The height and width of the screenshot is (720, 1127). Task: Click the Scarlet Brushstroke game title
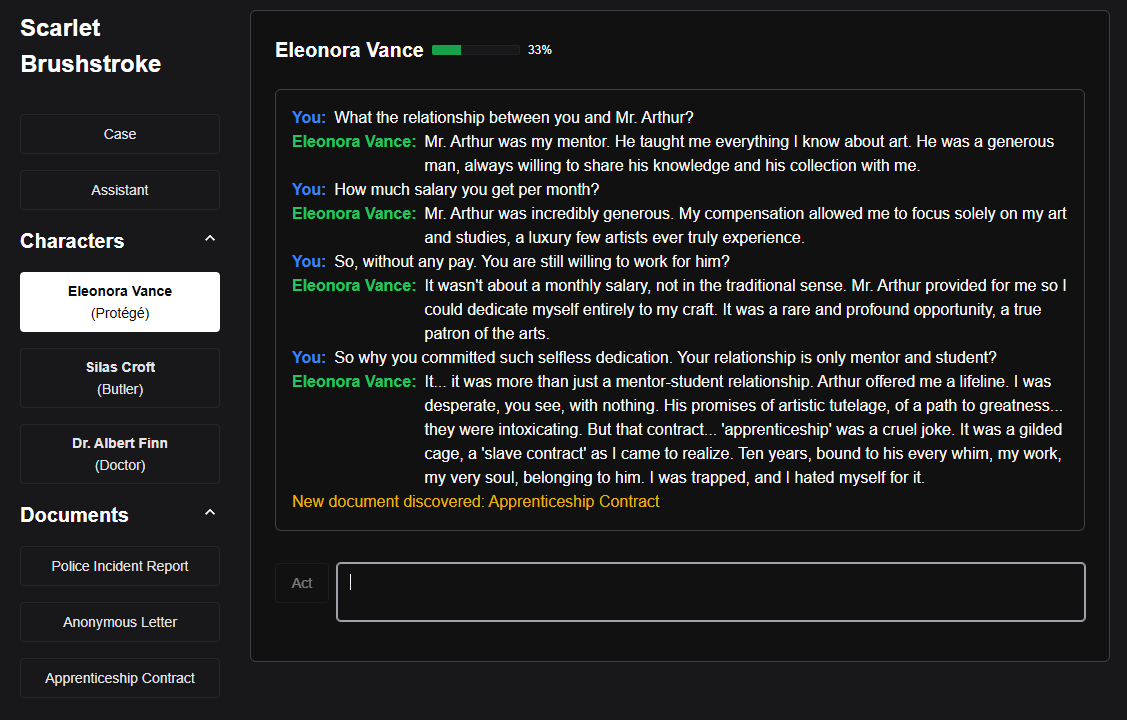point(90,46)
